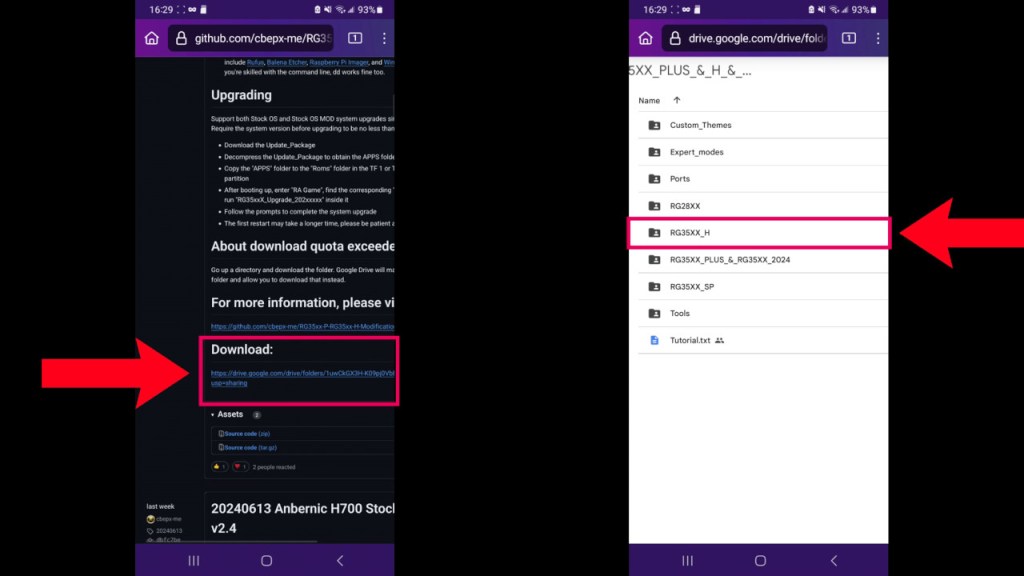Open the Custom_Themes folder
1024x576 pixels.
coord(700,125)
